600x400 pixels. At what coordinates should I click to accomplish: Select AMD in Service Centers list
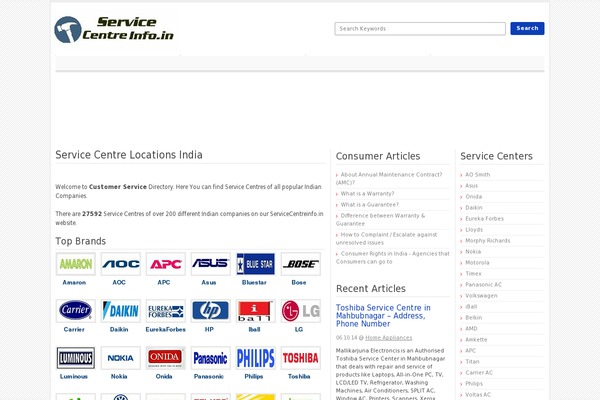click(x=471, y=329)
